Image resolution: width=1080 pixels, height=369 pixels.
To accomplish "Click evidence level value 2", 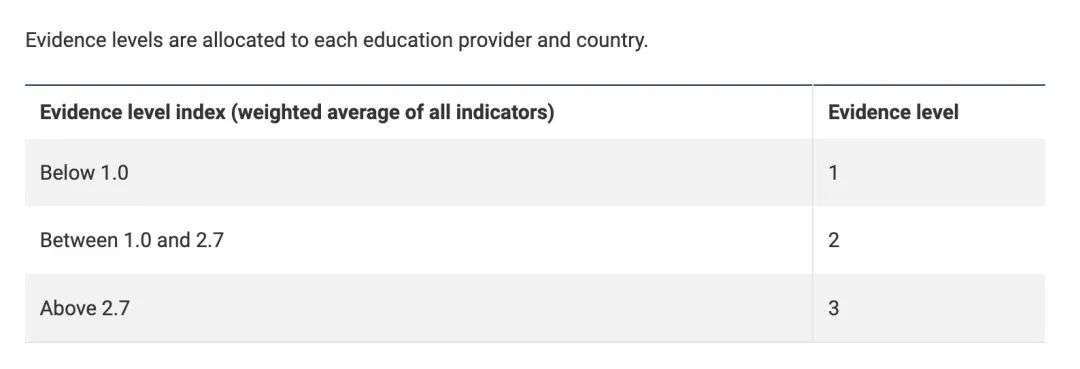I will [833, 240].
